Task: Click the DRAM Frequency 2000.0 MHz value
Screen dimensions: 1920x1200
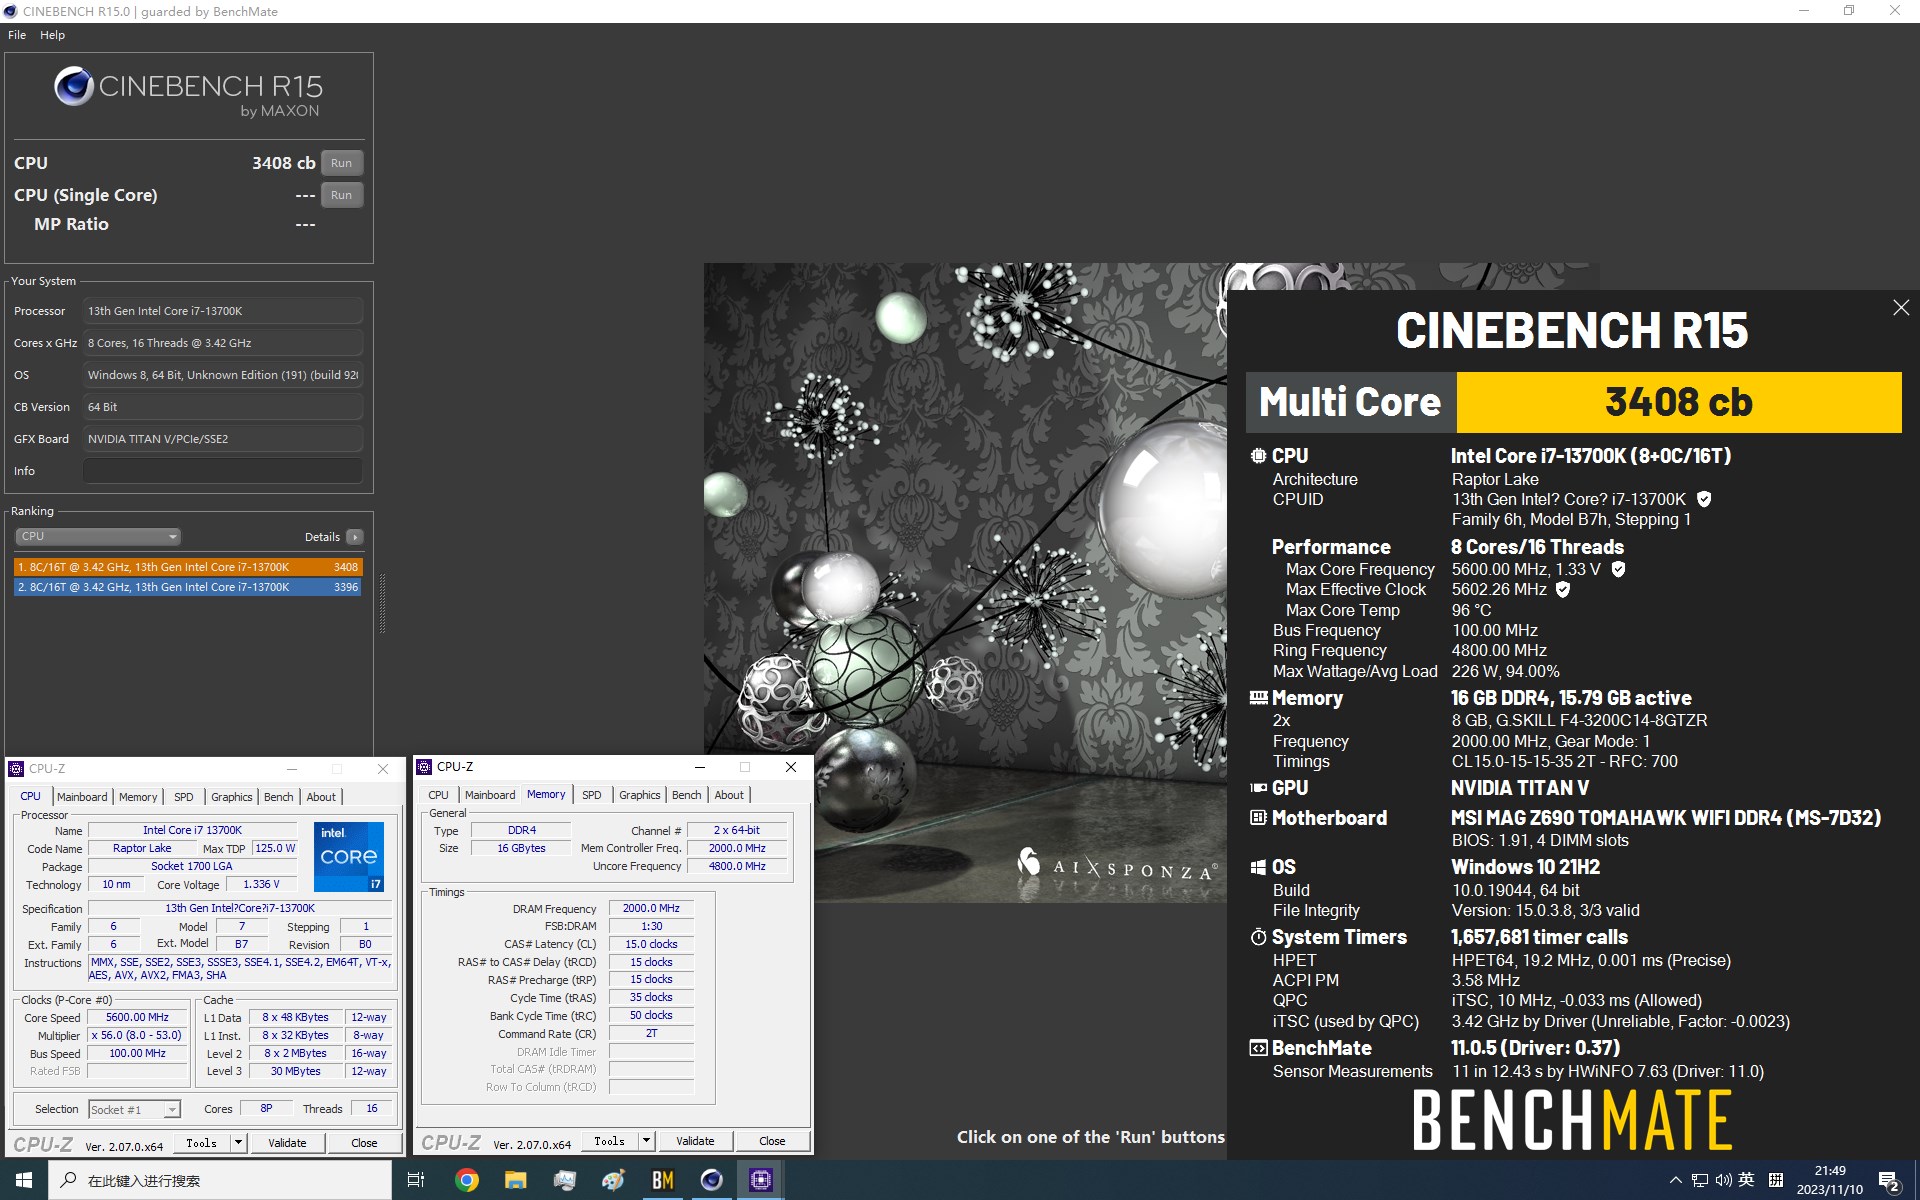Action: point(651,908)
